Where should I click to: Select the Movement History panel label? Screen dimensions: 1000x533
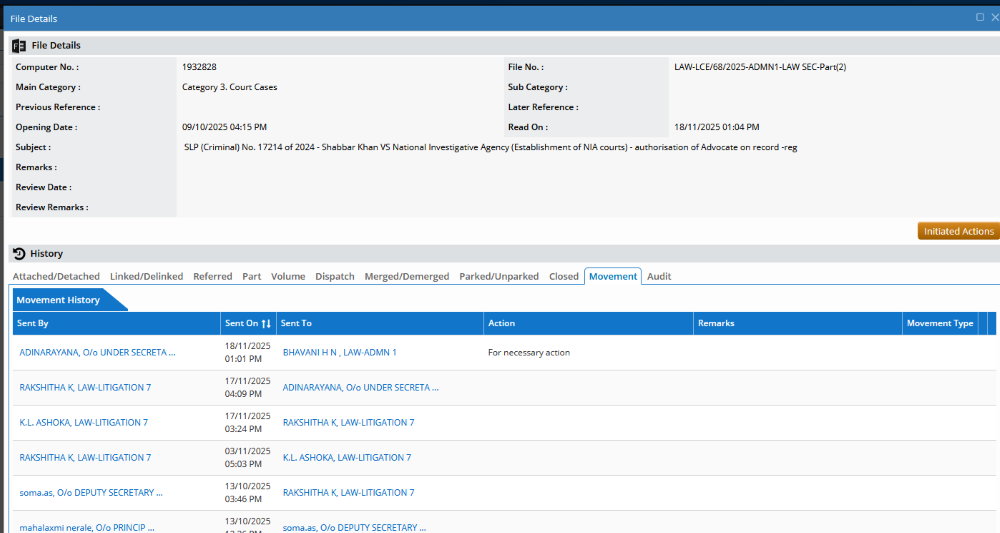click(58, 300)
